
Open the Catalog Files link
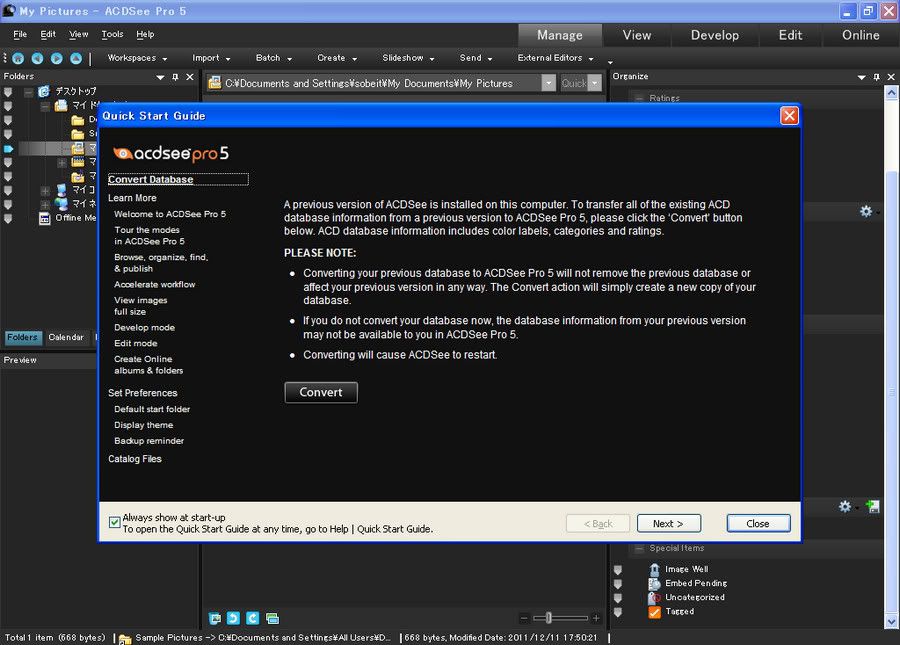[x=135, y=459]
